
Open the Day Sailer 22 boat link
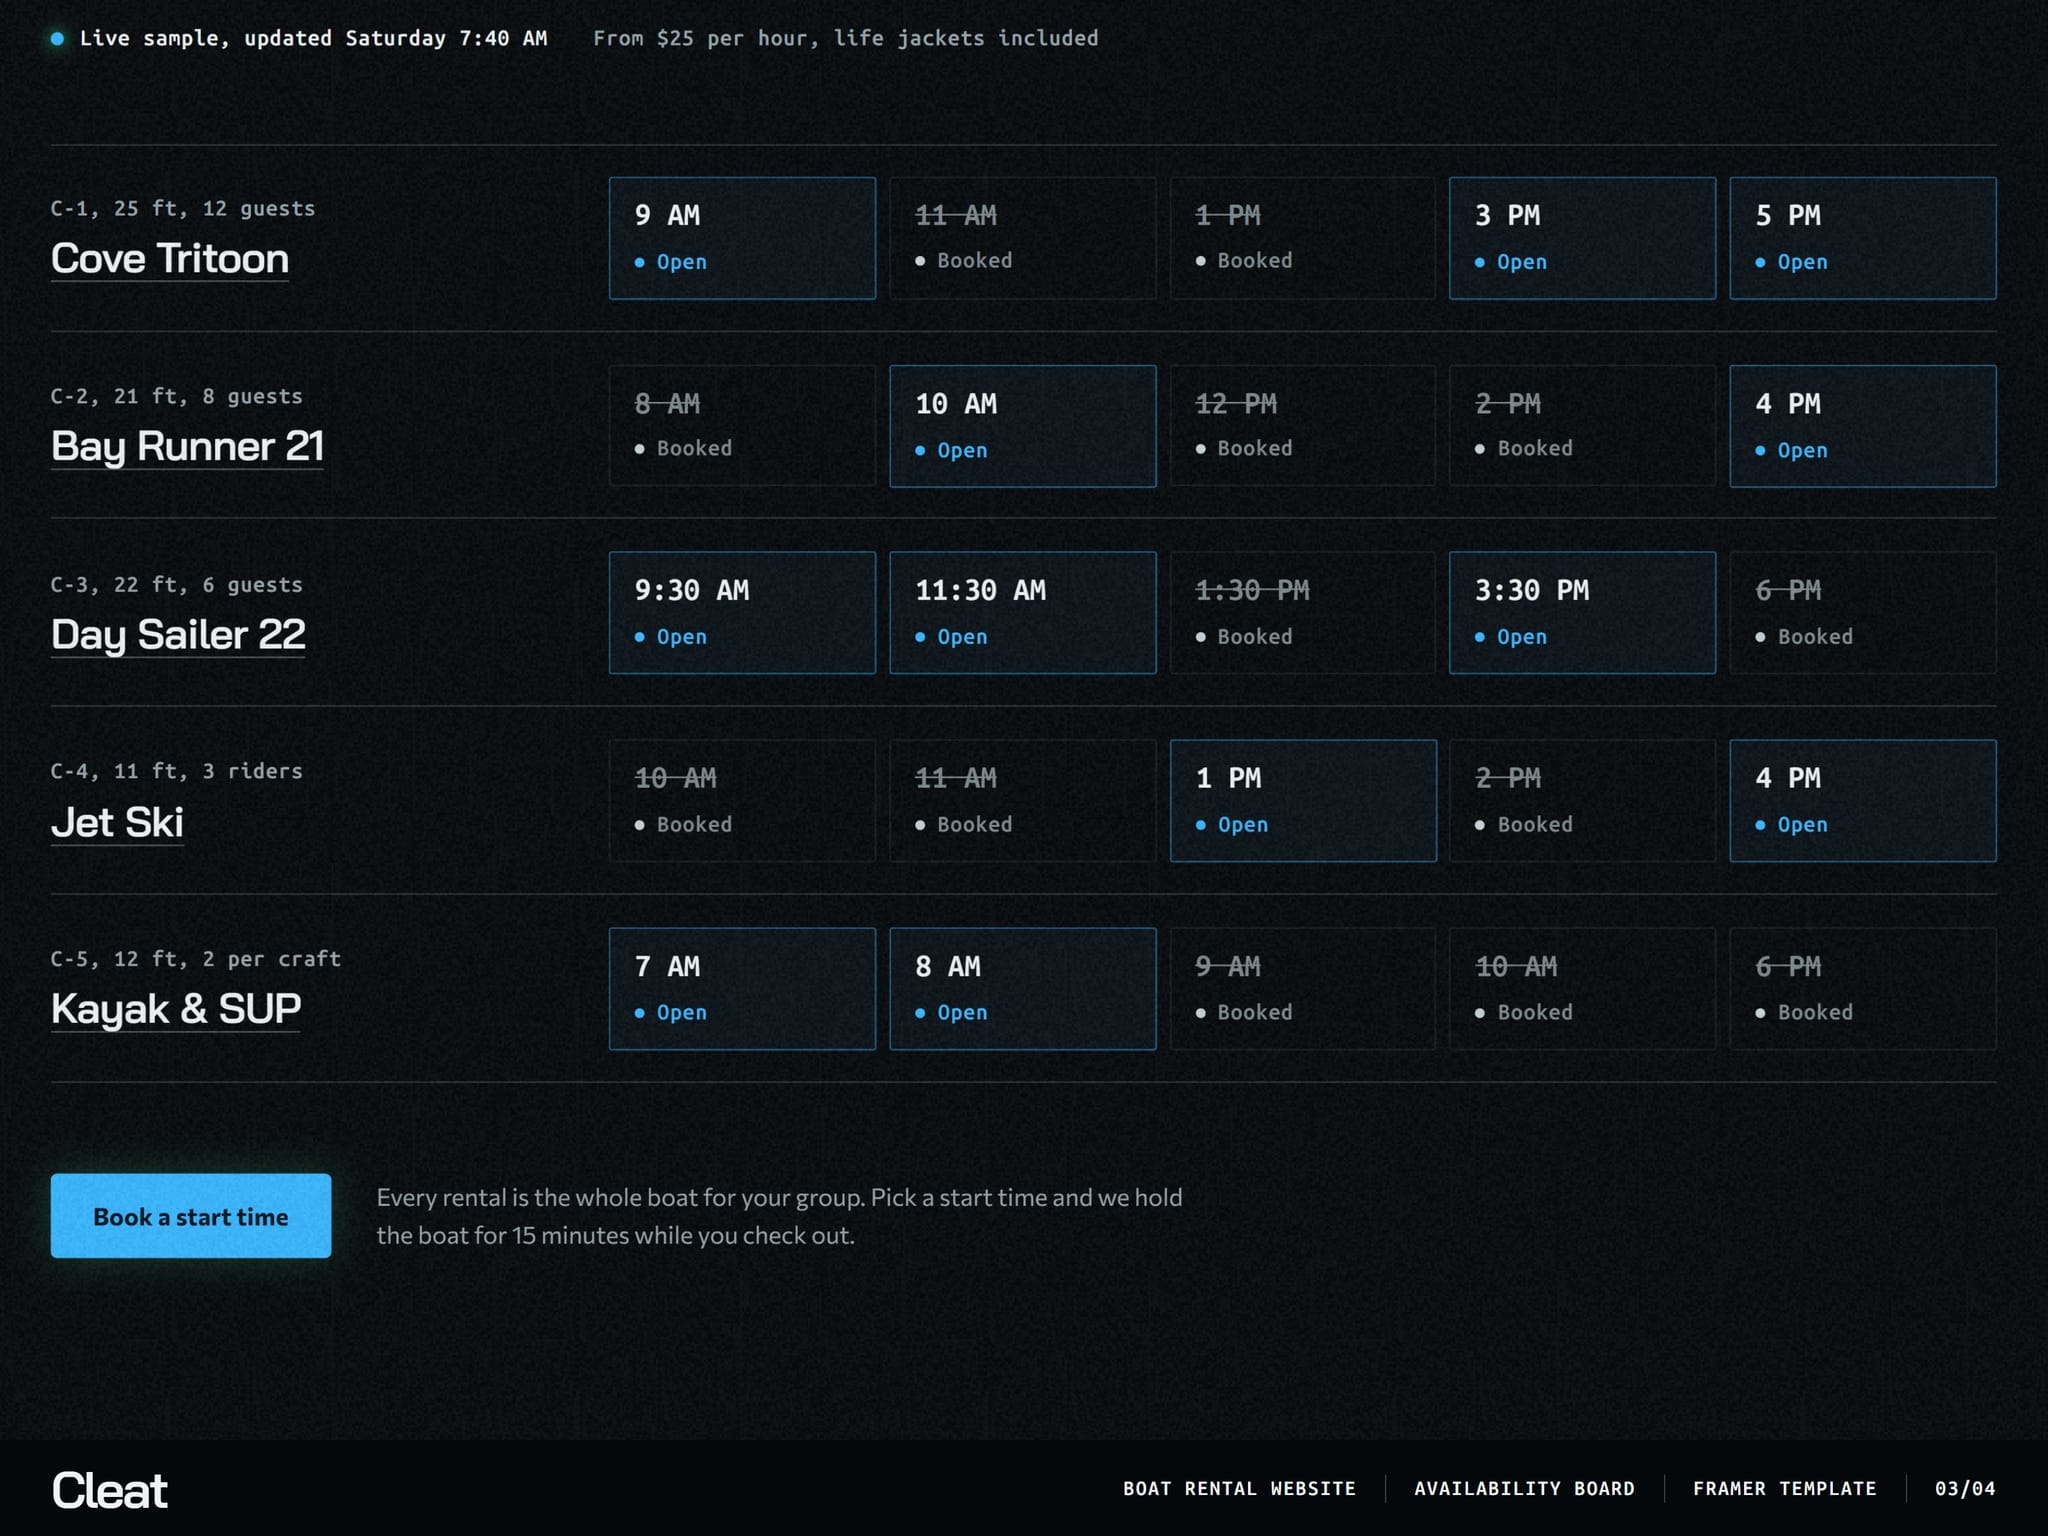click(178, 635)
